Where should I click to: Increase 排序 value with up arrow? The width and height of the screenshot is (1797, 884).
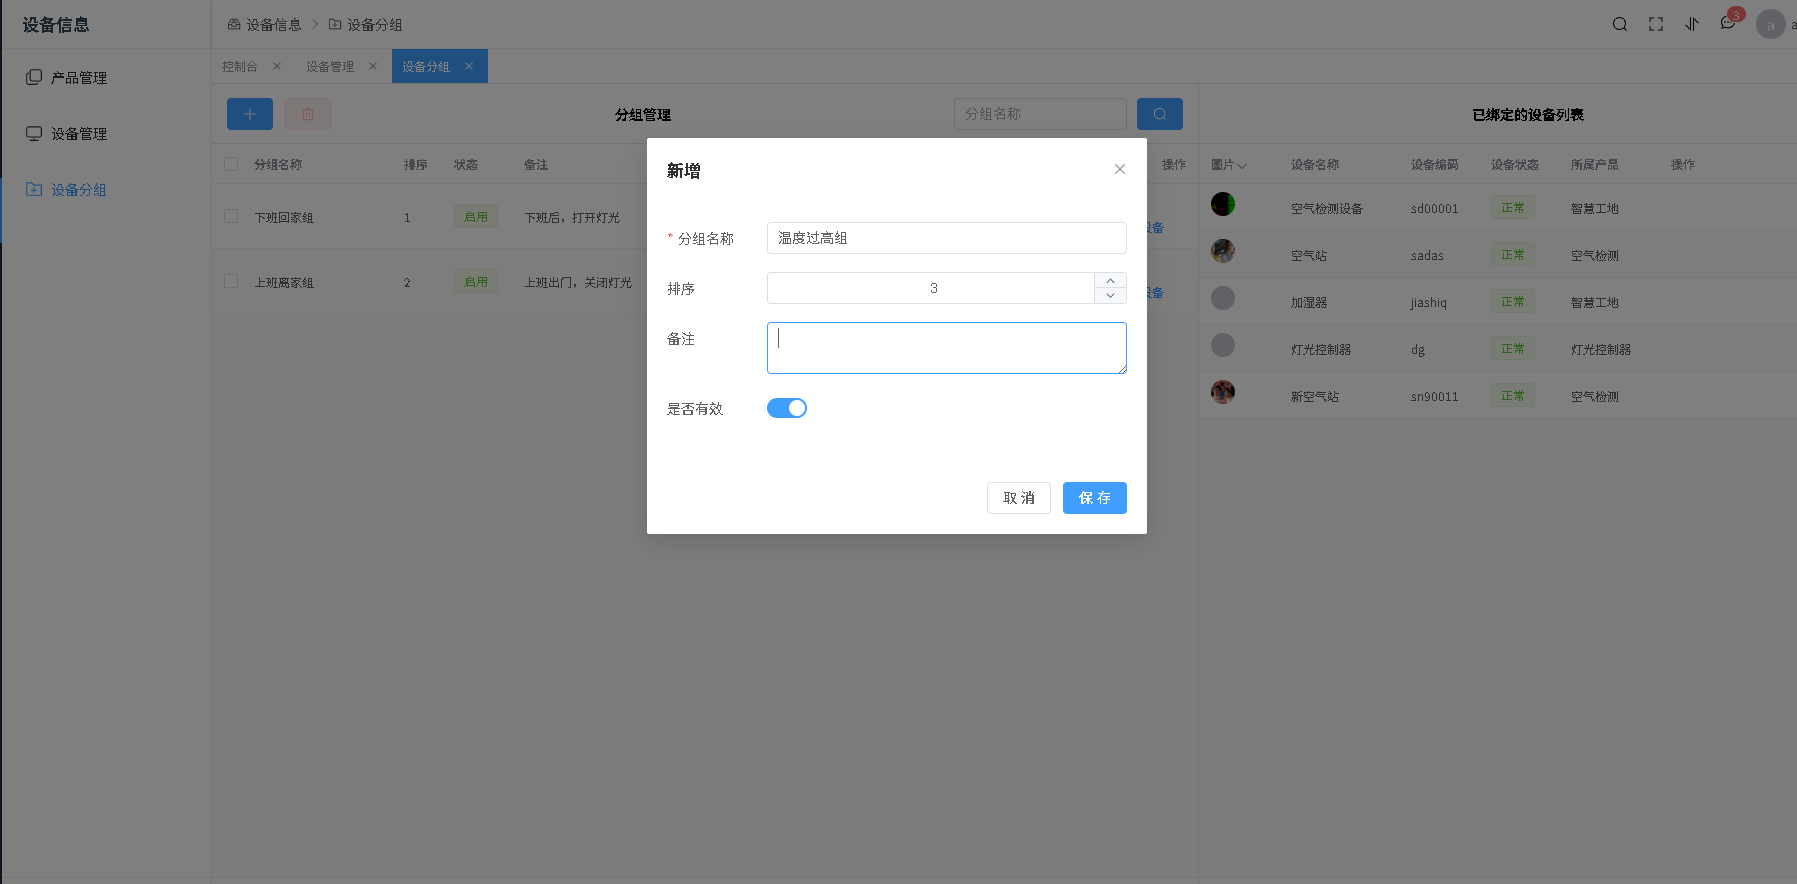tap(1110, 280)
